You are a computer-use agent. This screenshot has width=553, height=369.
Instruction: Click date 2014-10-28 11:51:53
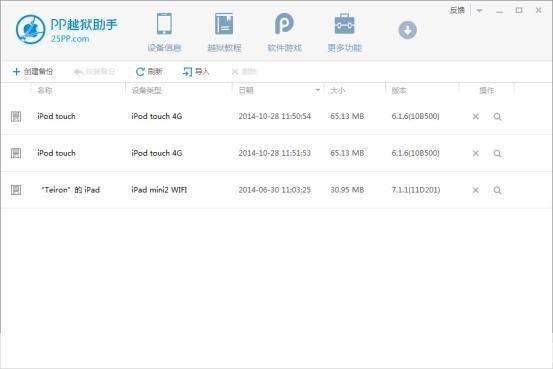click(x=274, y=153)
